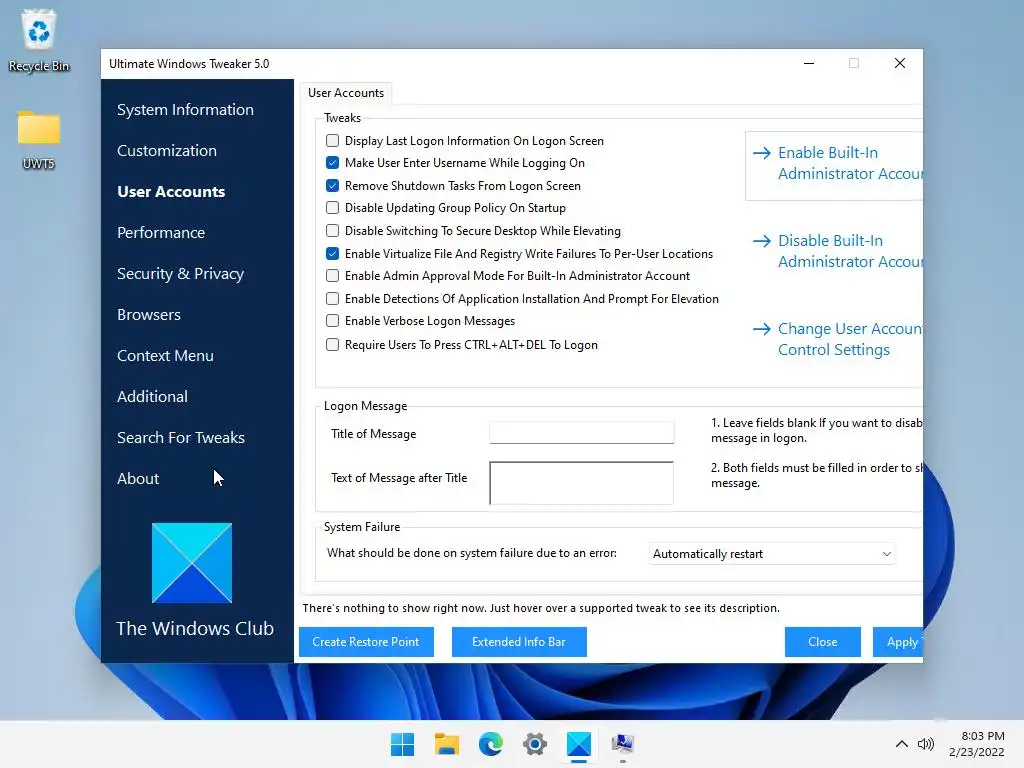The image size is (1024, 768).
Task: Click the computer monitor icon in taskbar
Action: pos(622,744)
